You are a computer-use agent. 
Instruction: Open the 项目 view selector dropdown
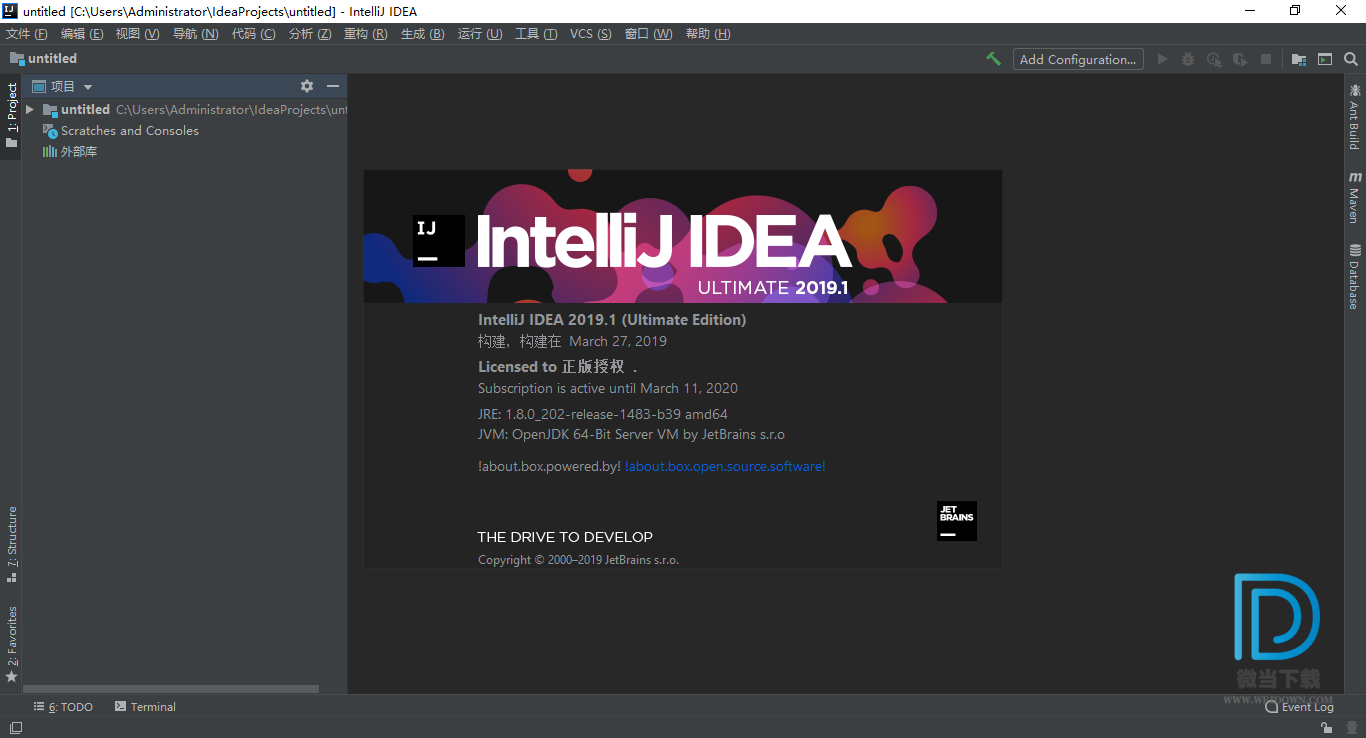click(62, 87)
